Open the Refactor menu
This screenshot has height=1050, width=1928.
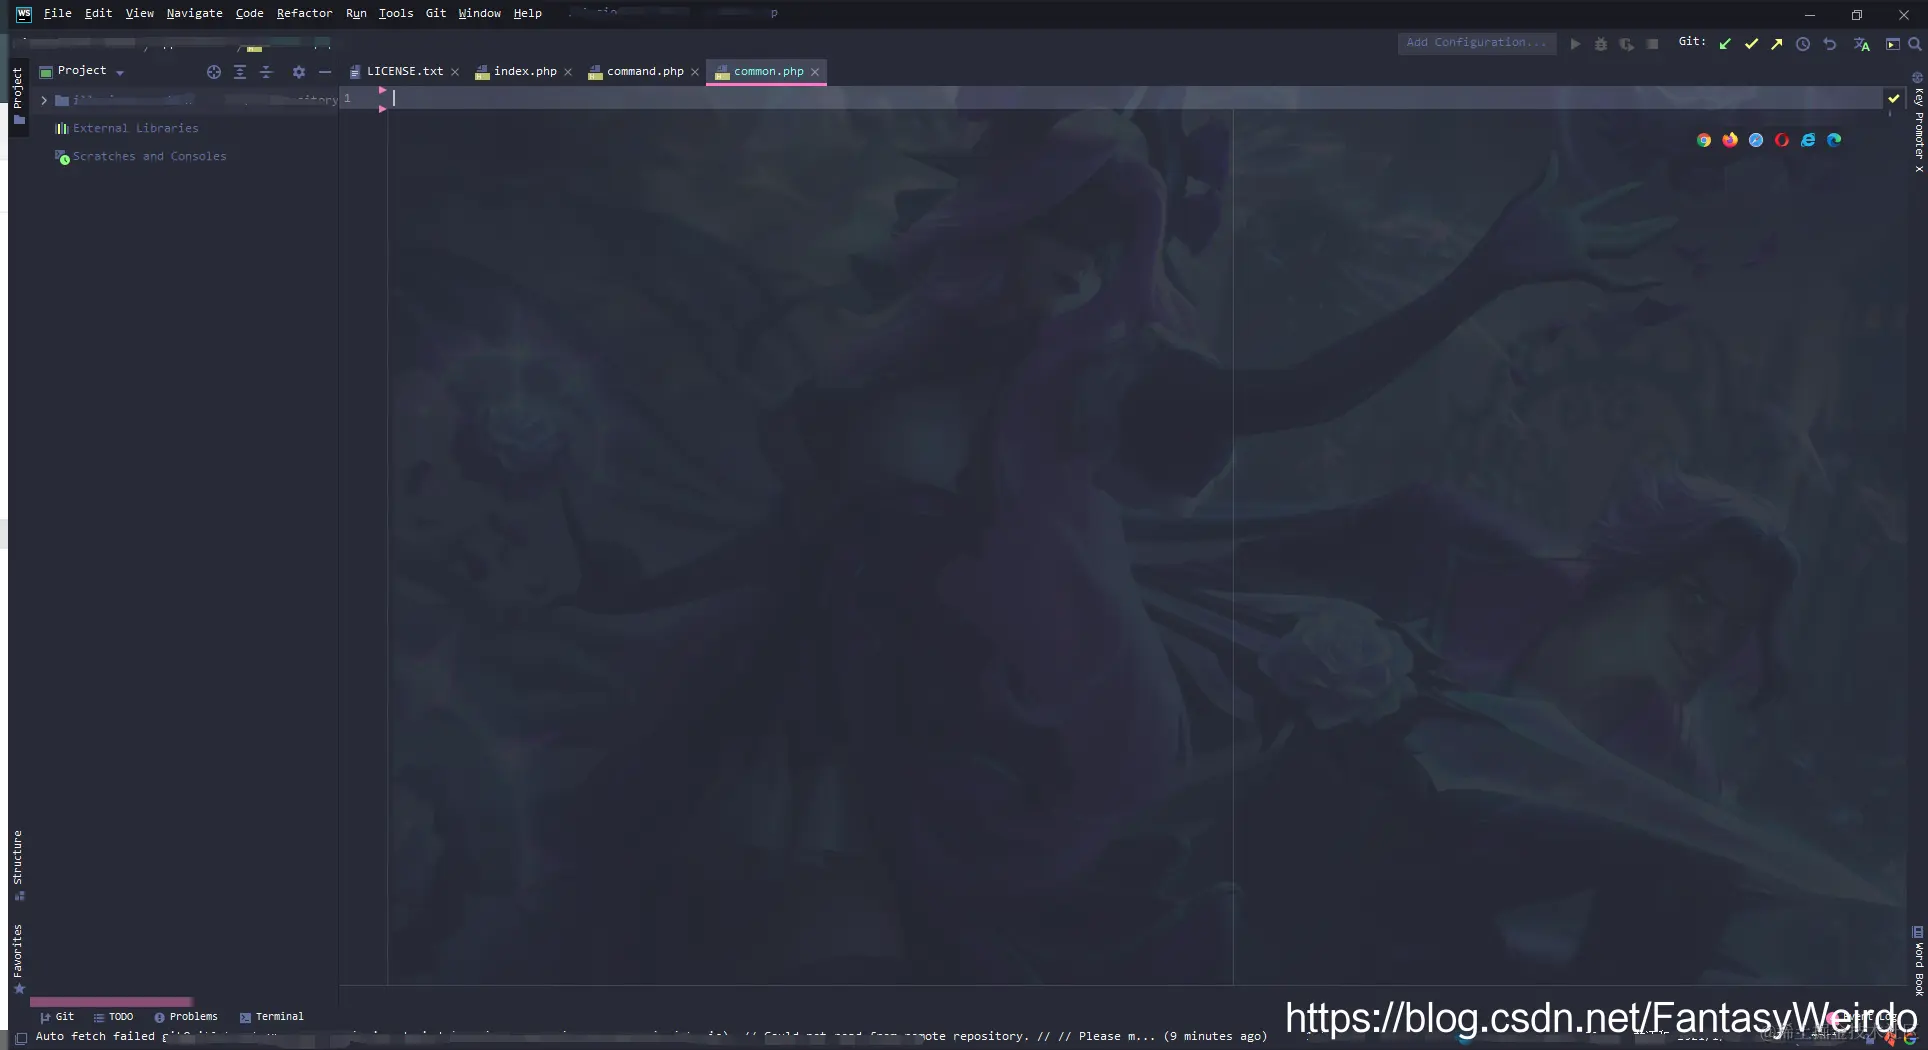pyautogui.click(x=304, y=13)
